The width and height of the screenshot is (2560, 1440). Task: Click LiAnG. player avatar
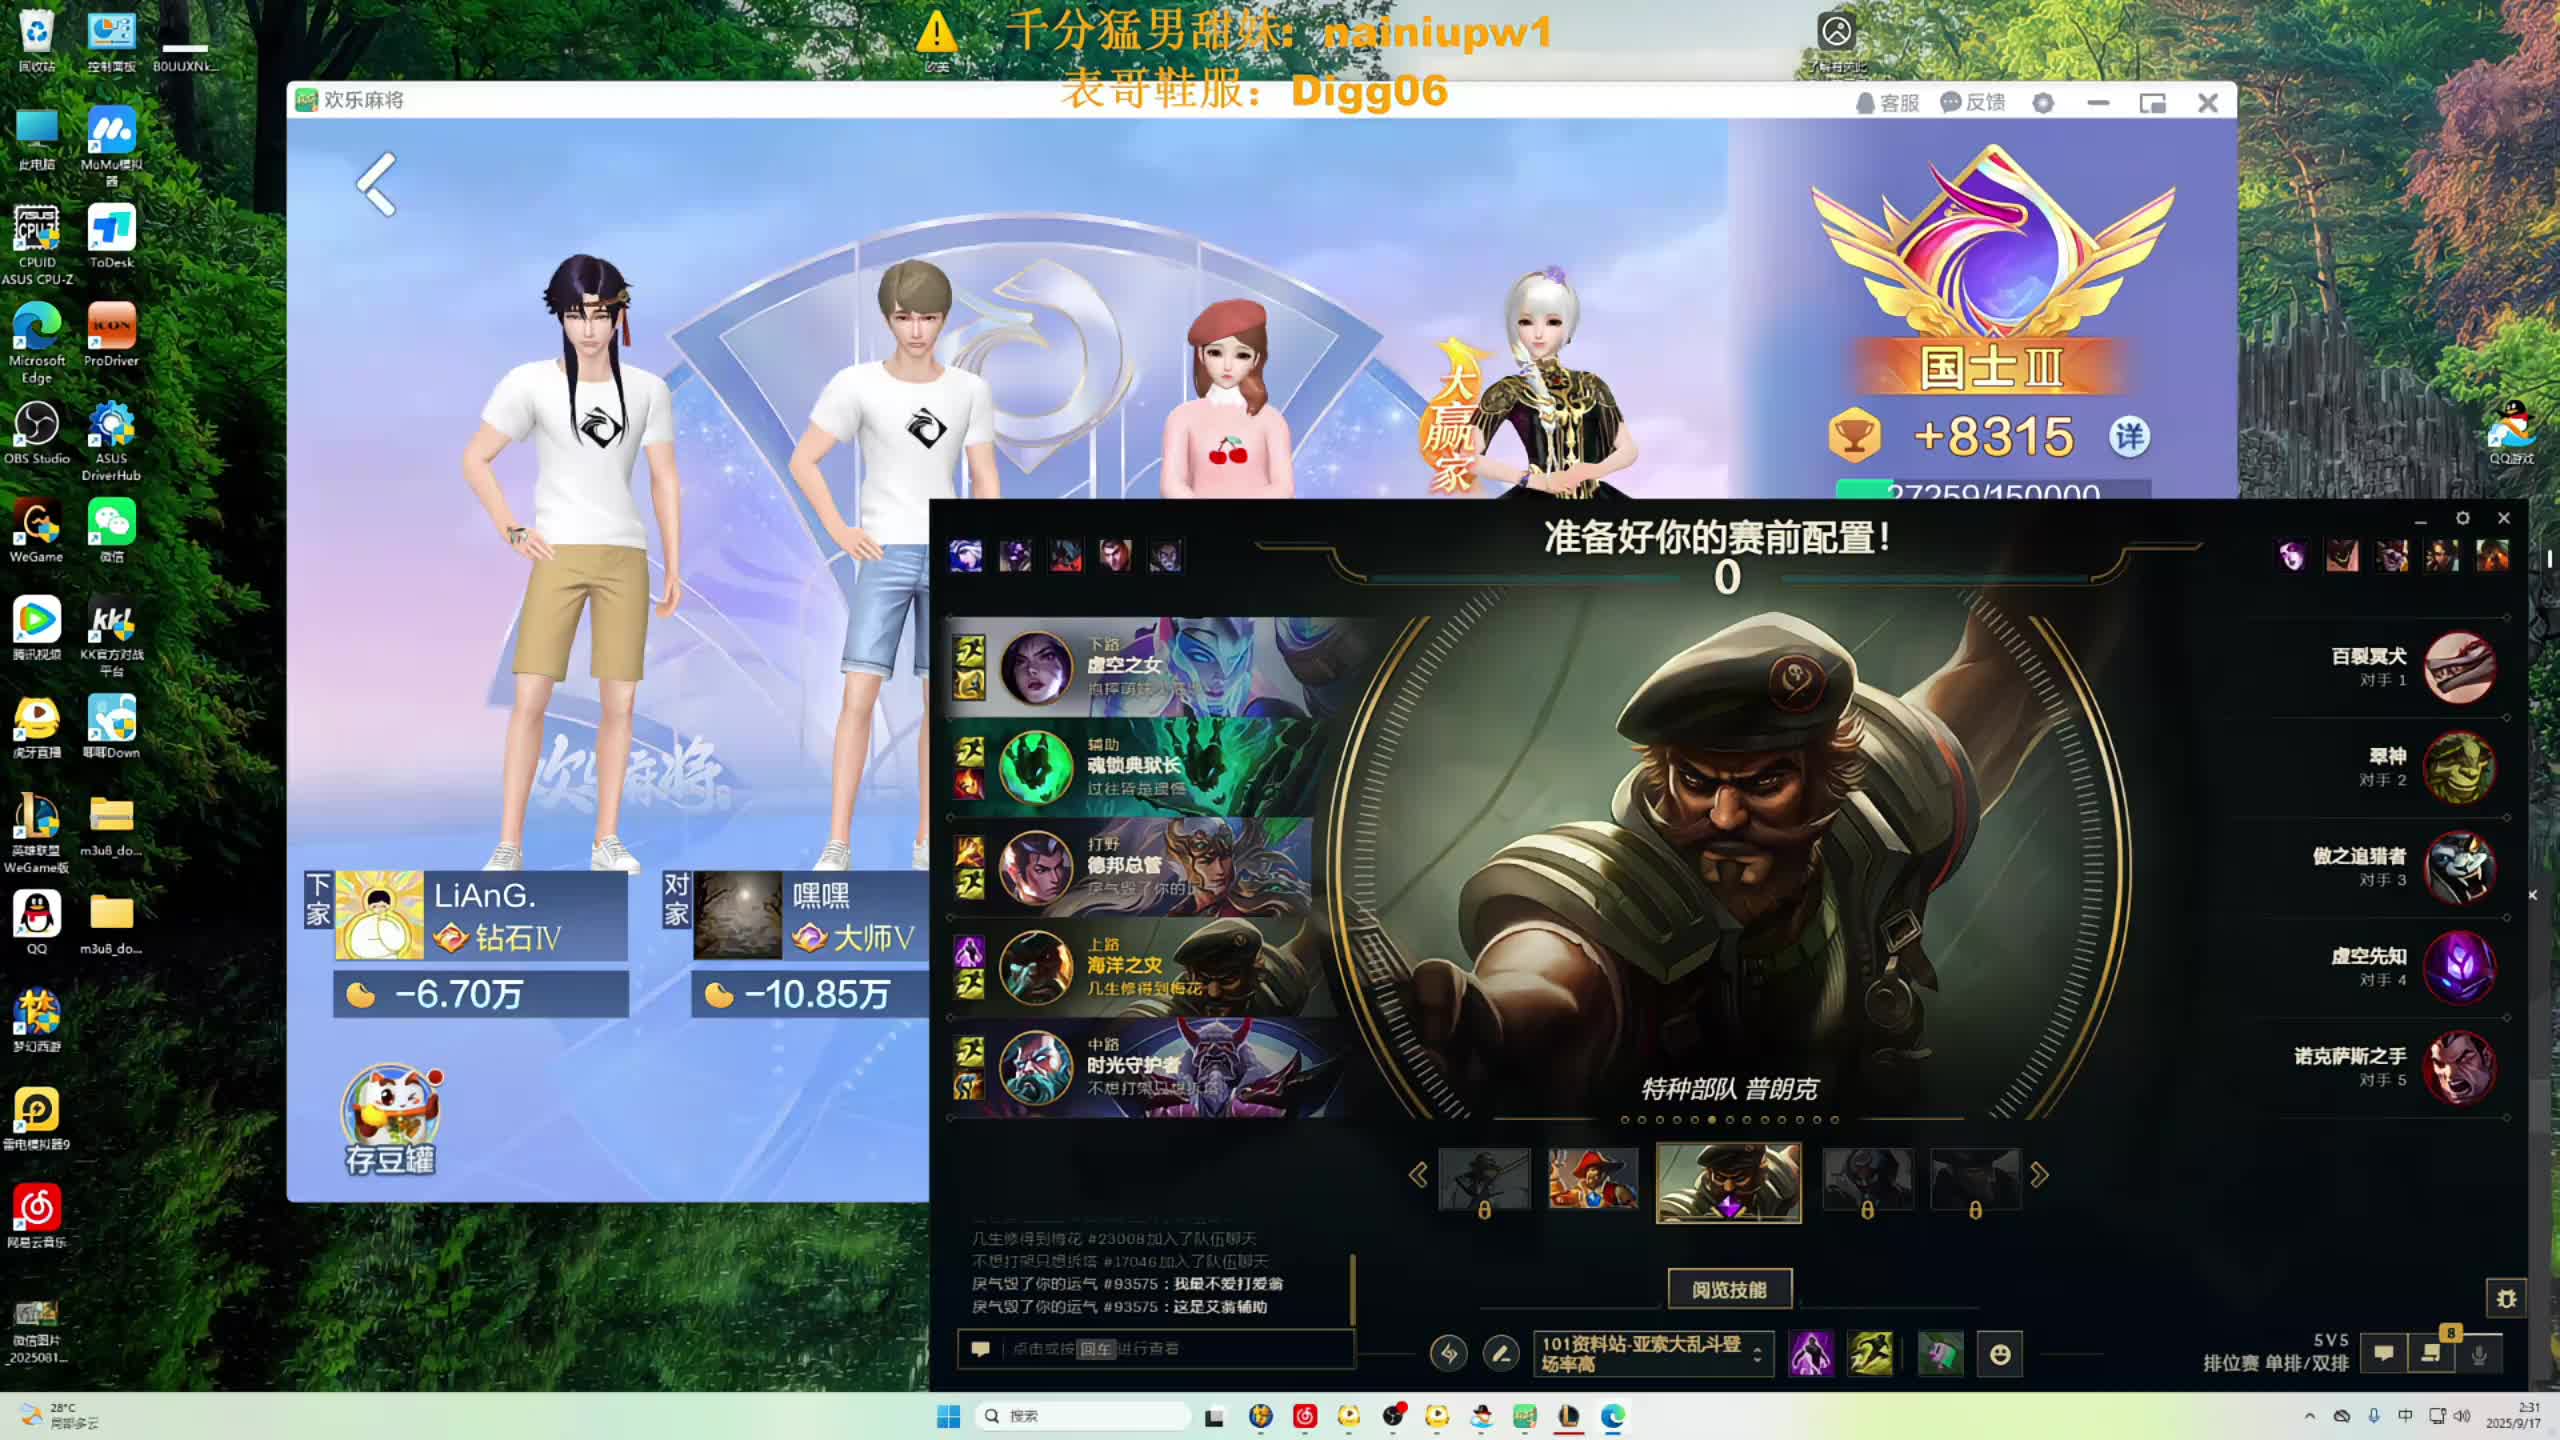[x=379, y=914]
